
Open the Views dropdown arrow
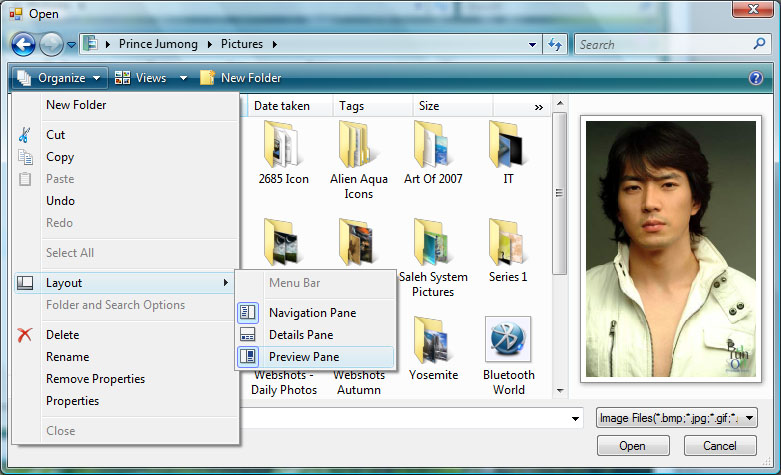[183, 78]
